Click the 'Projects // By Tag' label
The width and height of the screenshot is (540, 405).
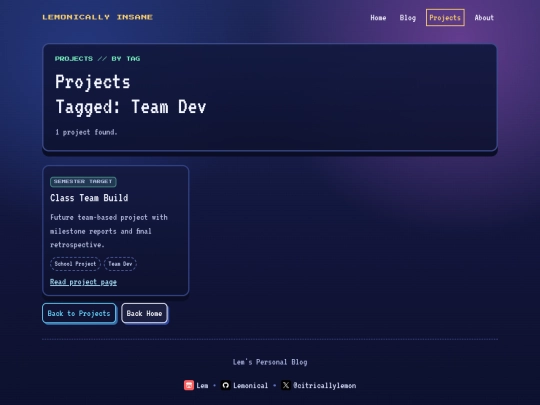click(x=97, y=59)
